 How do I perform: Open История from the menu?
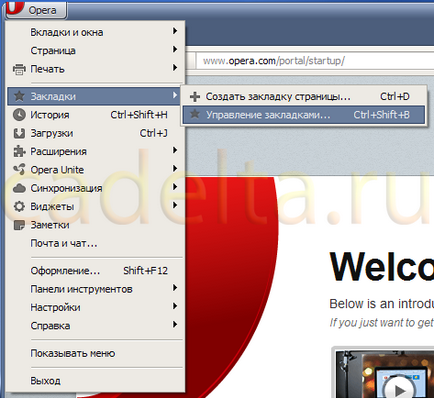pos(96,115)
